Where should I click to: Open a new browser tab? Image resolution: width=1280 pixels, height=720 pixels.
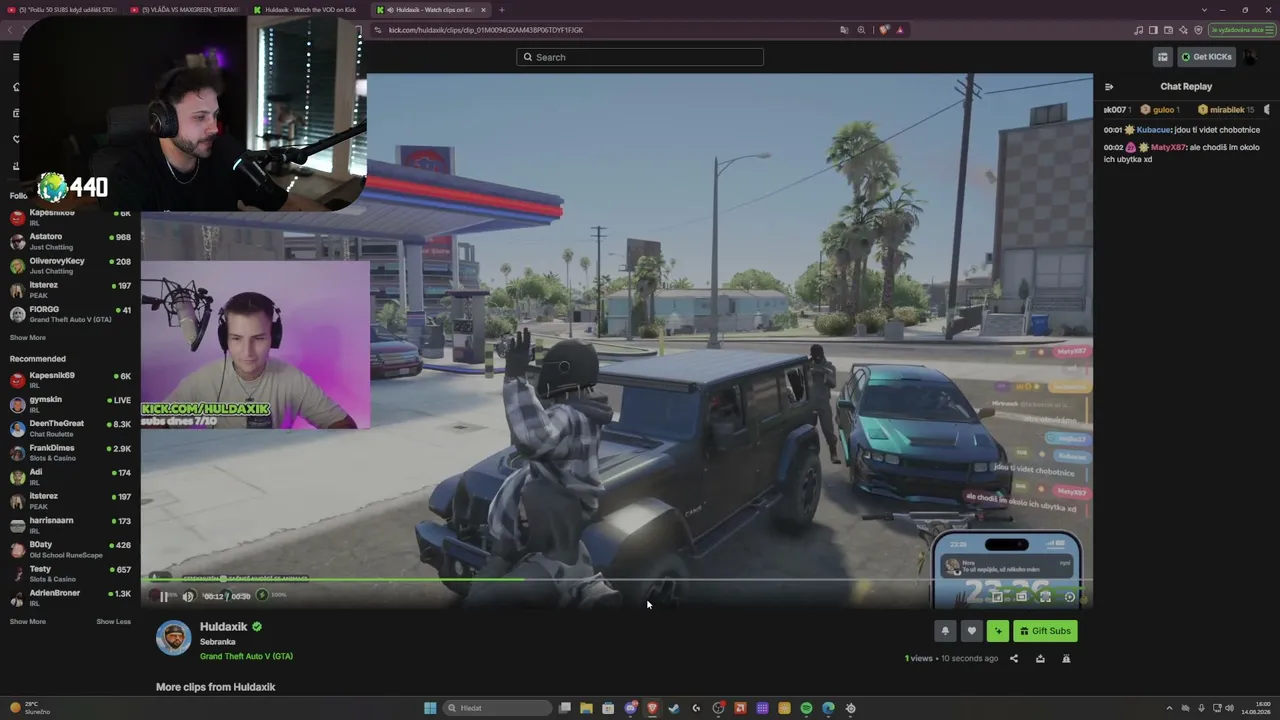502,10
